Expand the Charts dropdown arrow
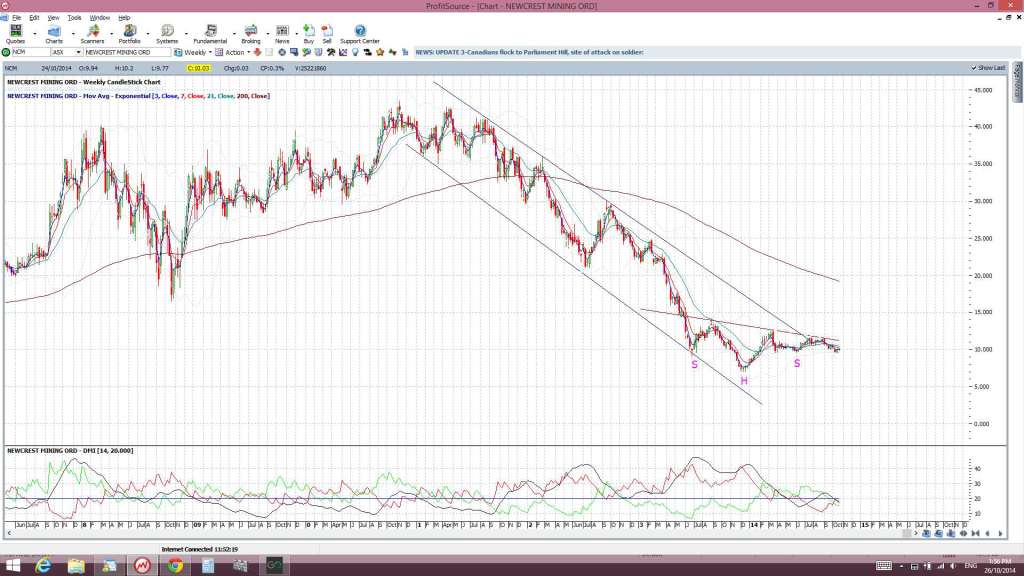This screenshot has height=576, width=1024. click(x=72, y=34)
